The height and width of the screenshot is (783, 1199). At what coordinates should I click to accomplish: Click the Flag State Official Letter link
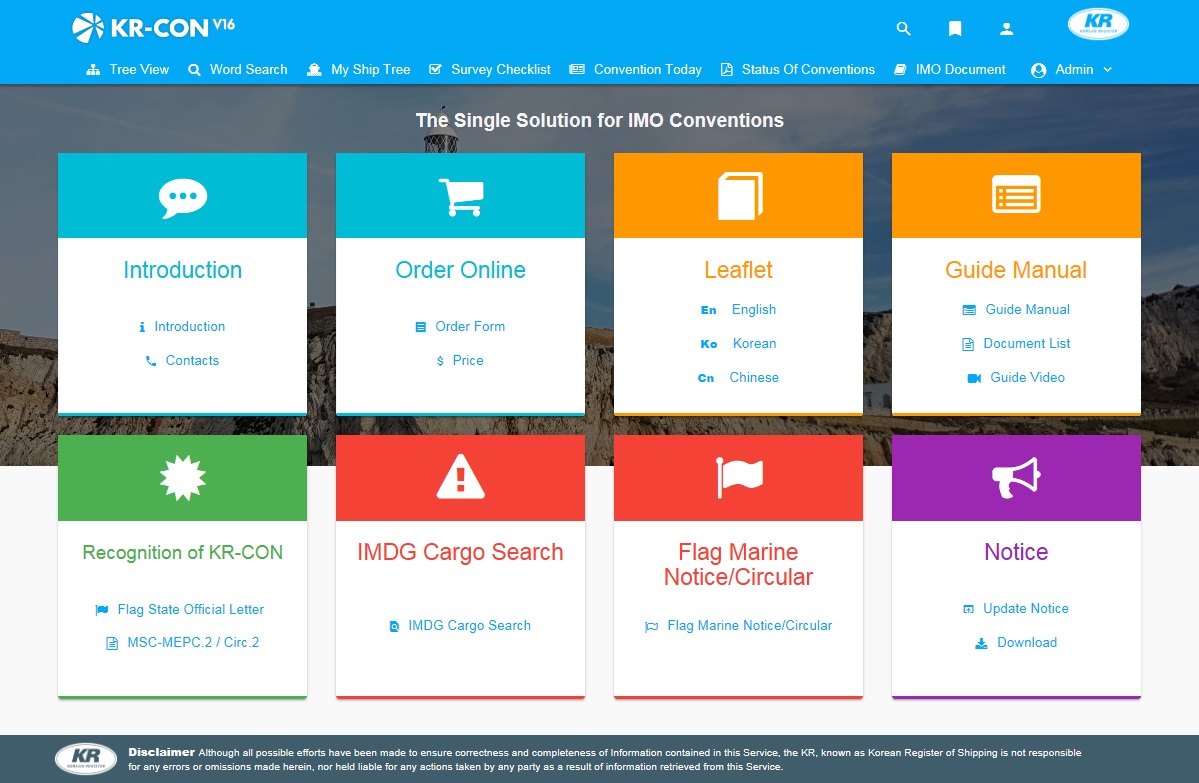click(x=190, y=610)
